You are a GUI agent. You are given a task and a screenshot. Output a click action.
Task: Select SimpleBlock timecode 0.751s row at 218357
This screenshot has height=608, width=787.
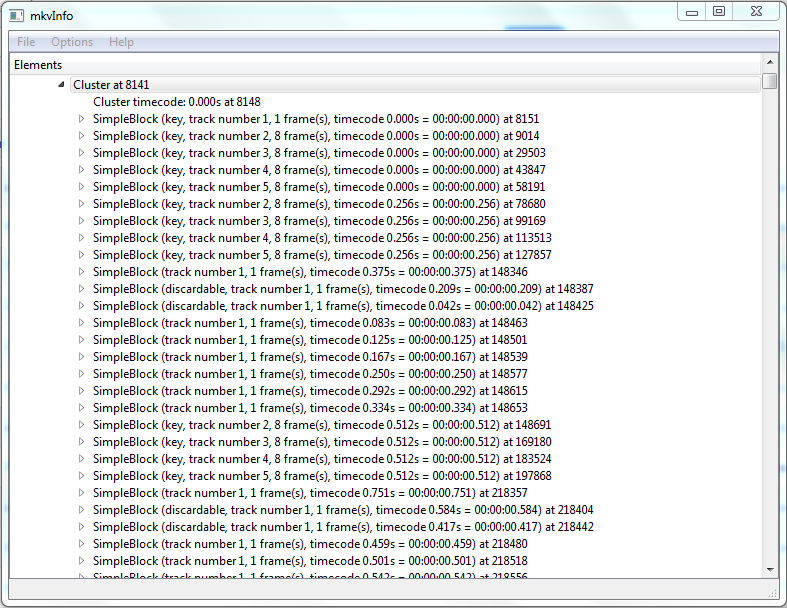[x=310, y=493]
